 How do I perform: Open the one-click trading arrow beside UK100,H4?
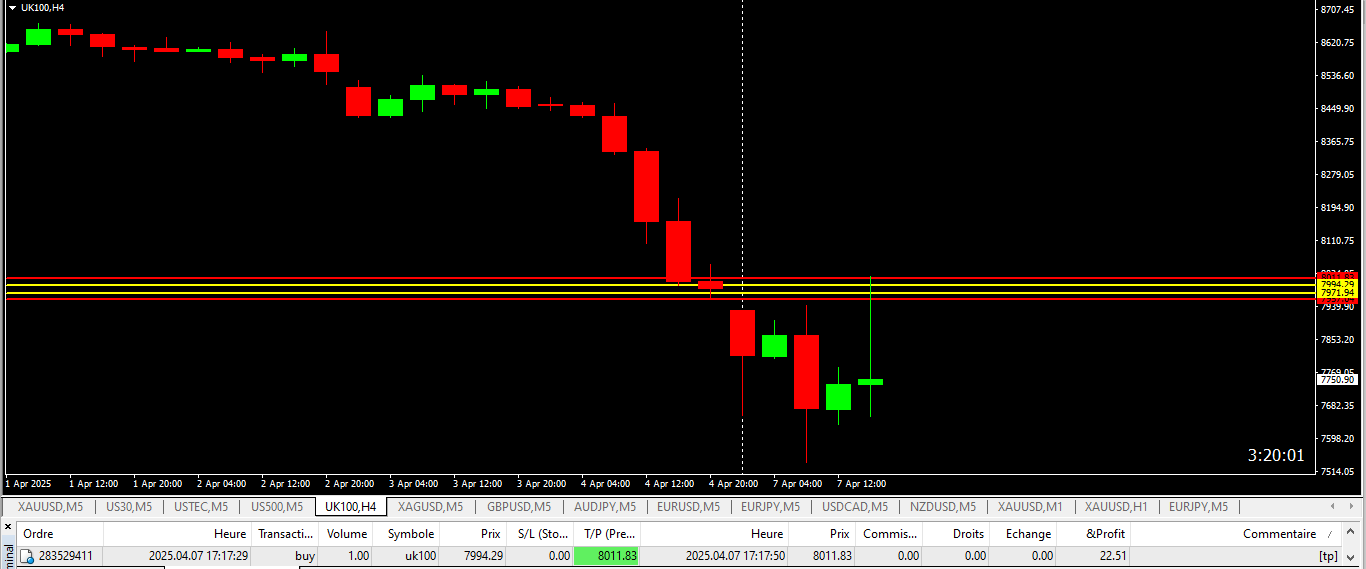pos(12,8)
